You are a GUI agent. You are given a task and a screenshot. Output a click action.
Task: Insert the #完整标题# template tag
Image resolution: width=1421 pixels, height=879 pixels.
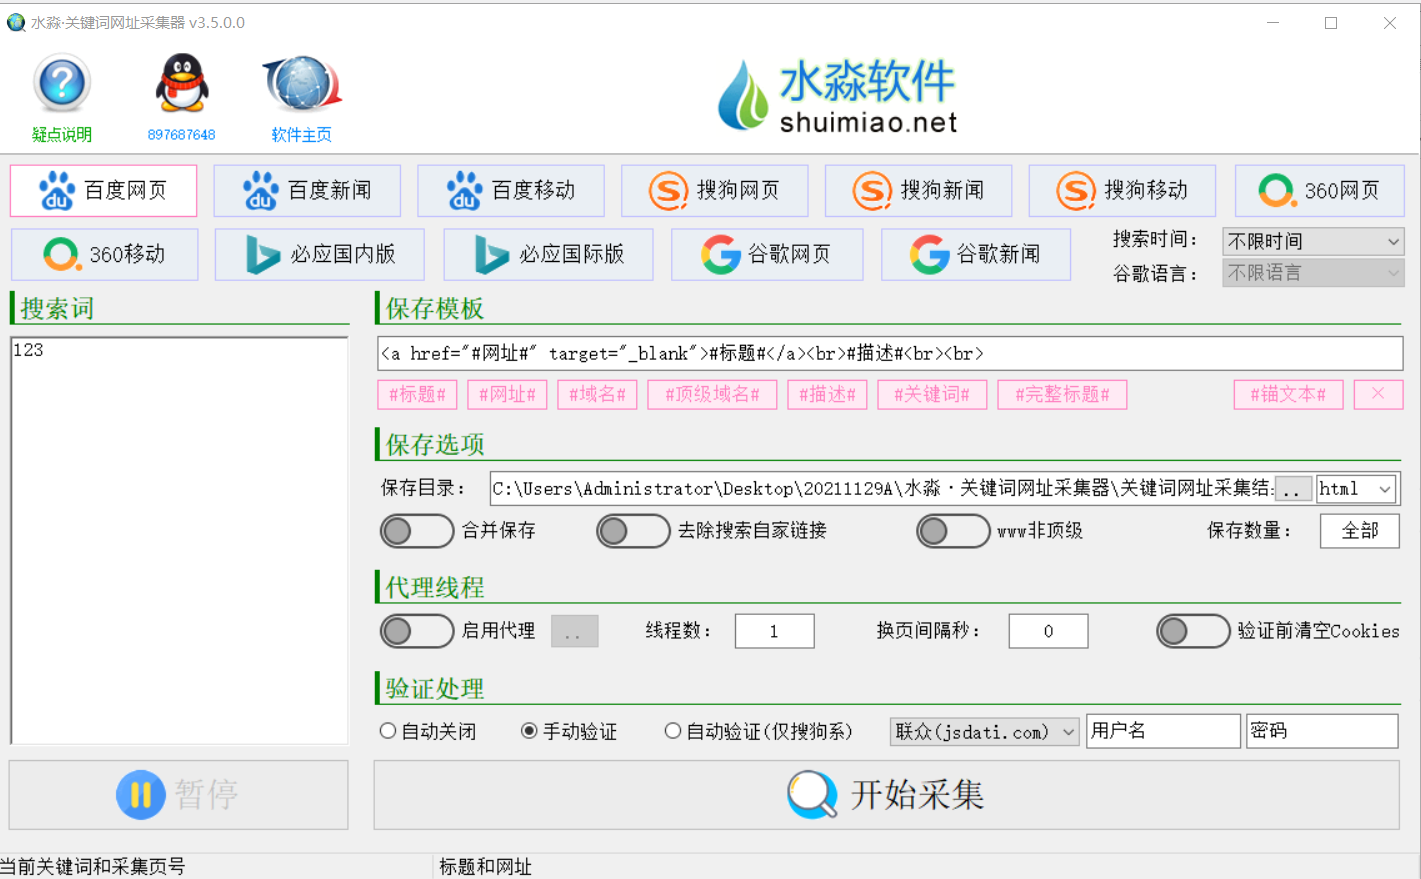click(x=1062, y=395)
